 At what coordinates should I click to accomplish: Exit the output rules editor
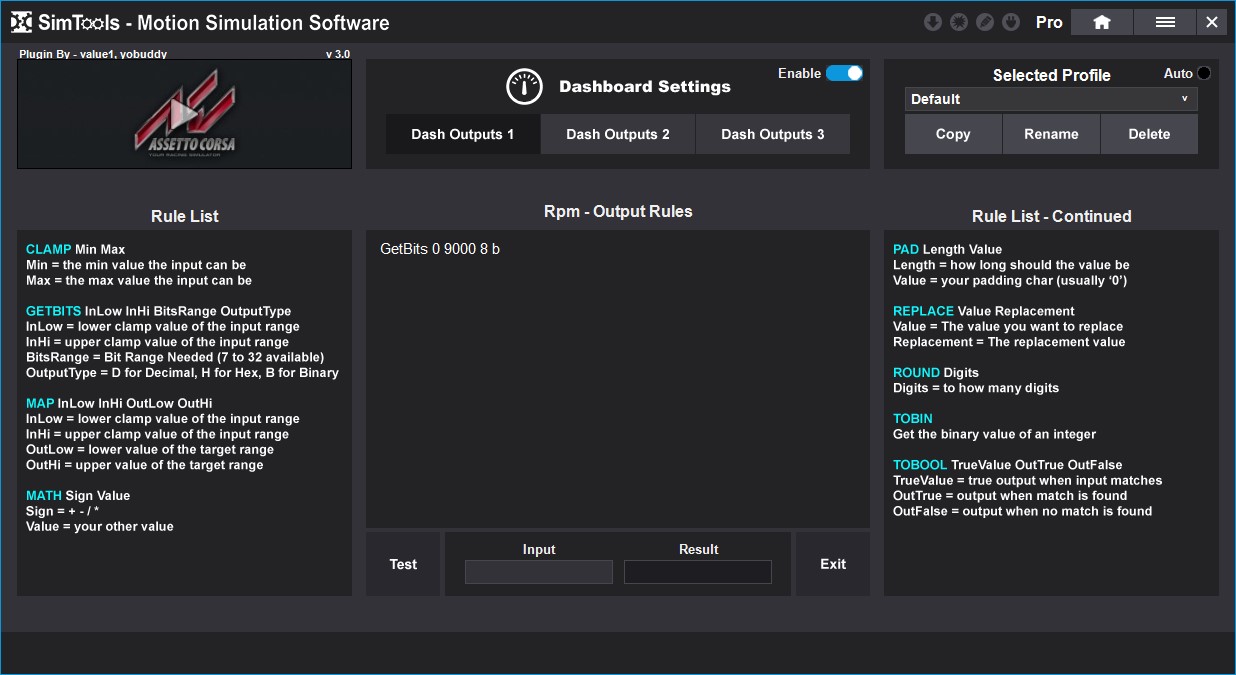coord(833,564)
